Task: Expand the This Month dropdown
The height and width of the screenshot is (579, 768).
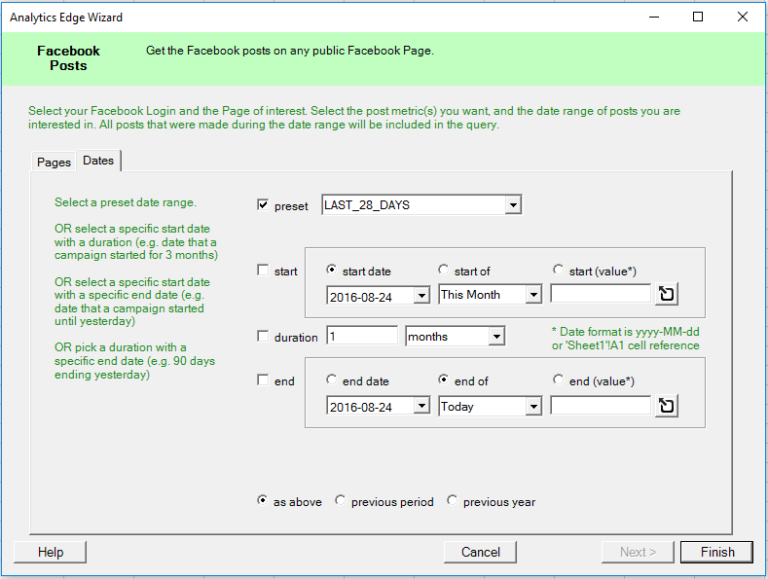Action: point(533,295)
